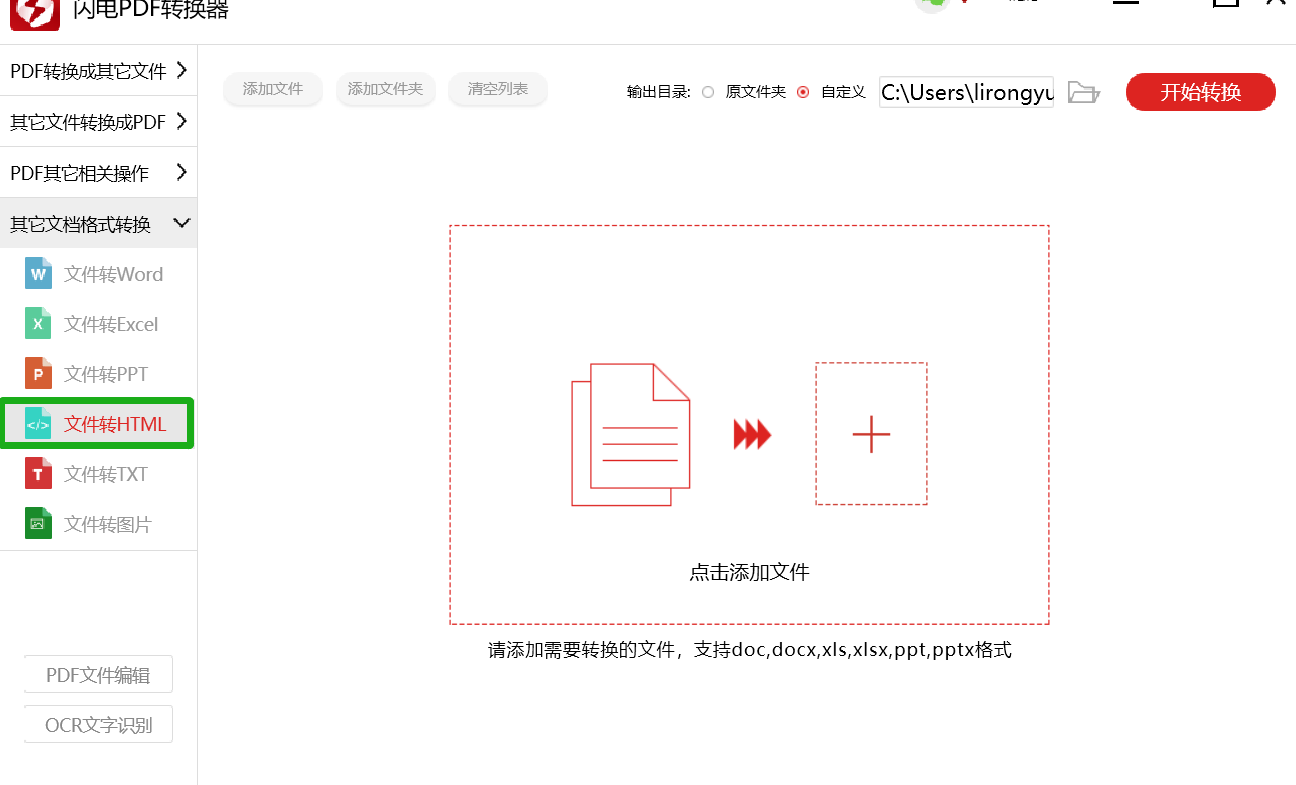Viewport: 1296px width, 785px height.
Task: Open the PDF其它相关操作 menu
Action: pos(98,172)
